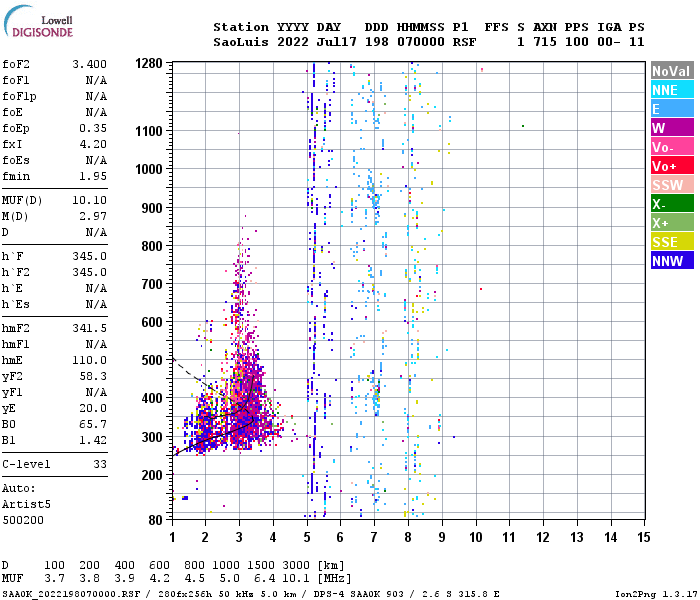Click the yF2 value 58.3

[x=93, y=376]
